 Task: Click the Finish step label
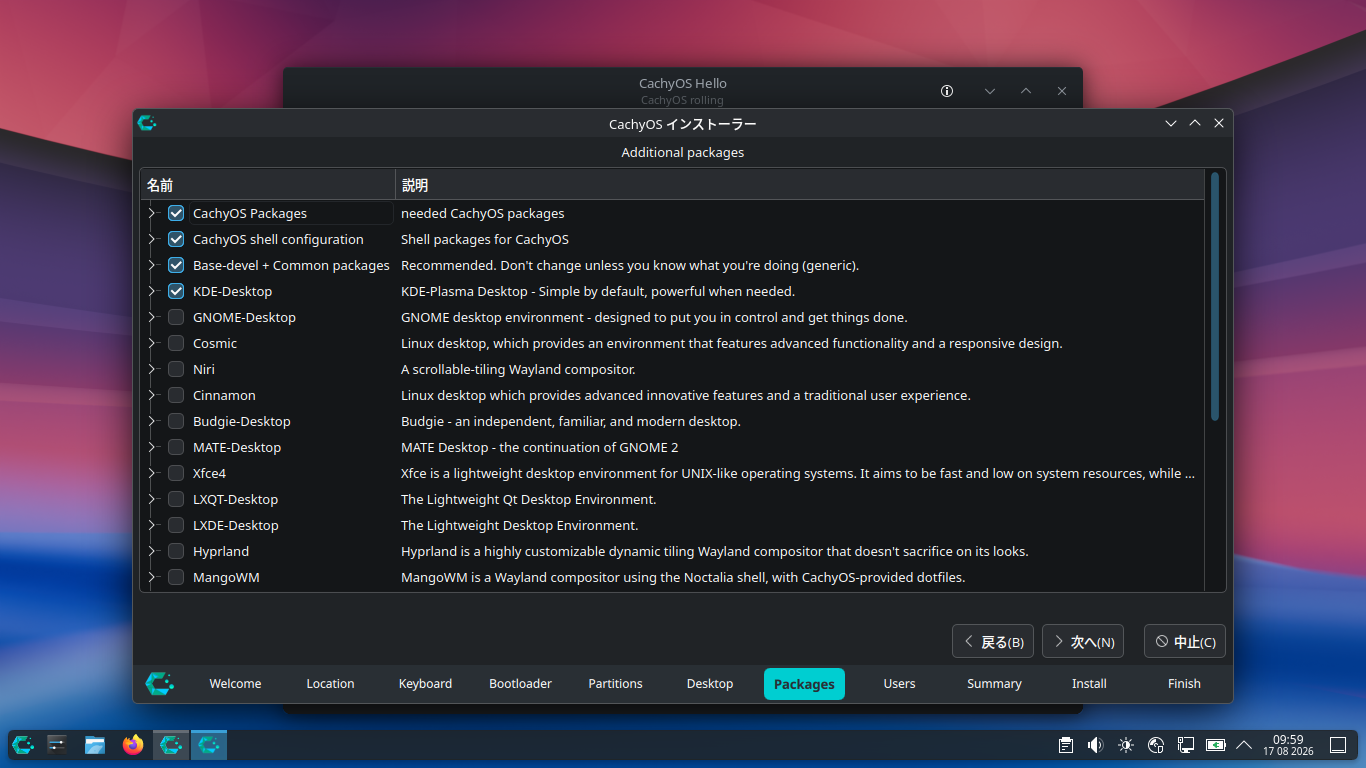pyautogui.click(x=1184, y=684)
